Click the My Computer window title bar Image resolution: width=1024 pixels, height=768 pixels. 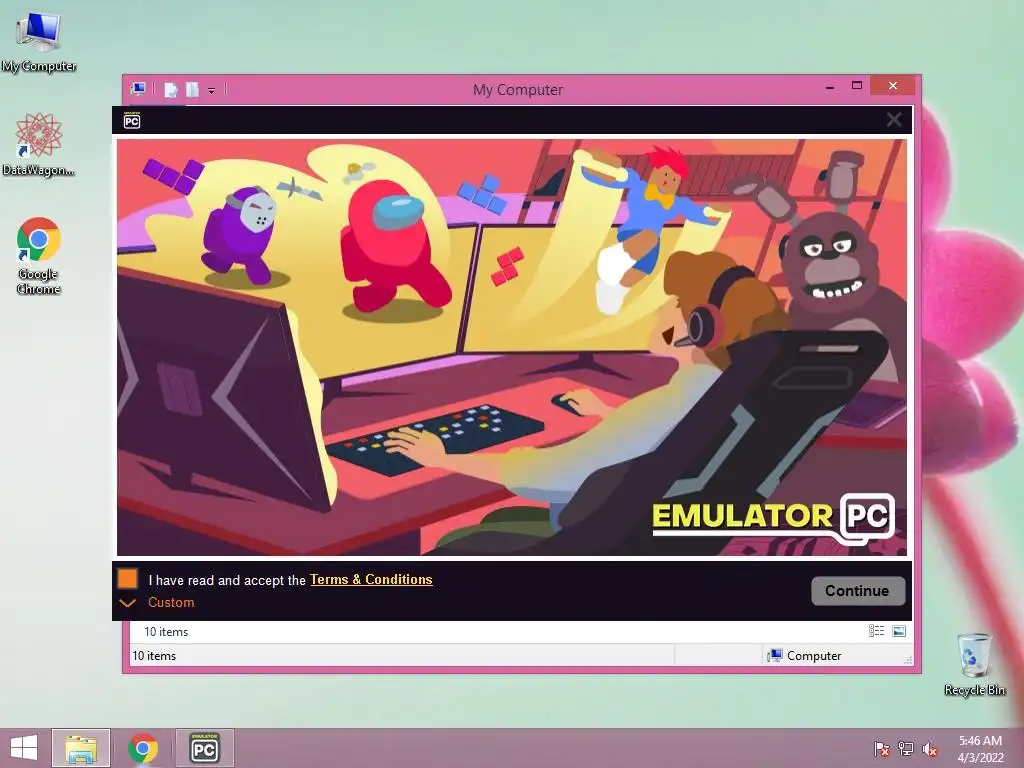click(518, 89)
